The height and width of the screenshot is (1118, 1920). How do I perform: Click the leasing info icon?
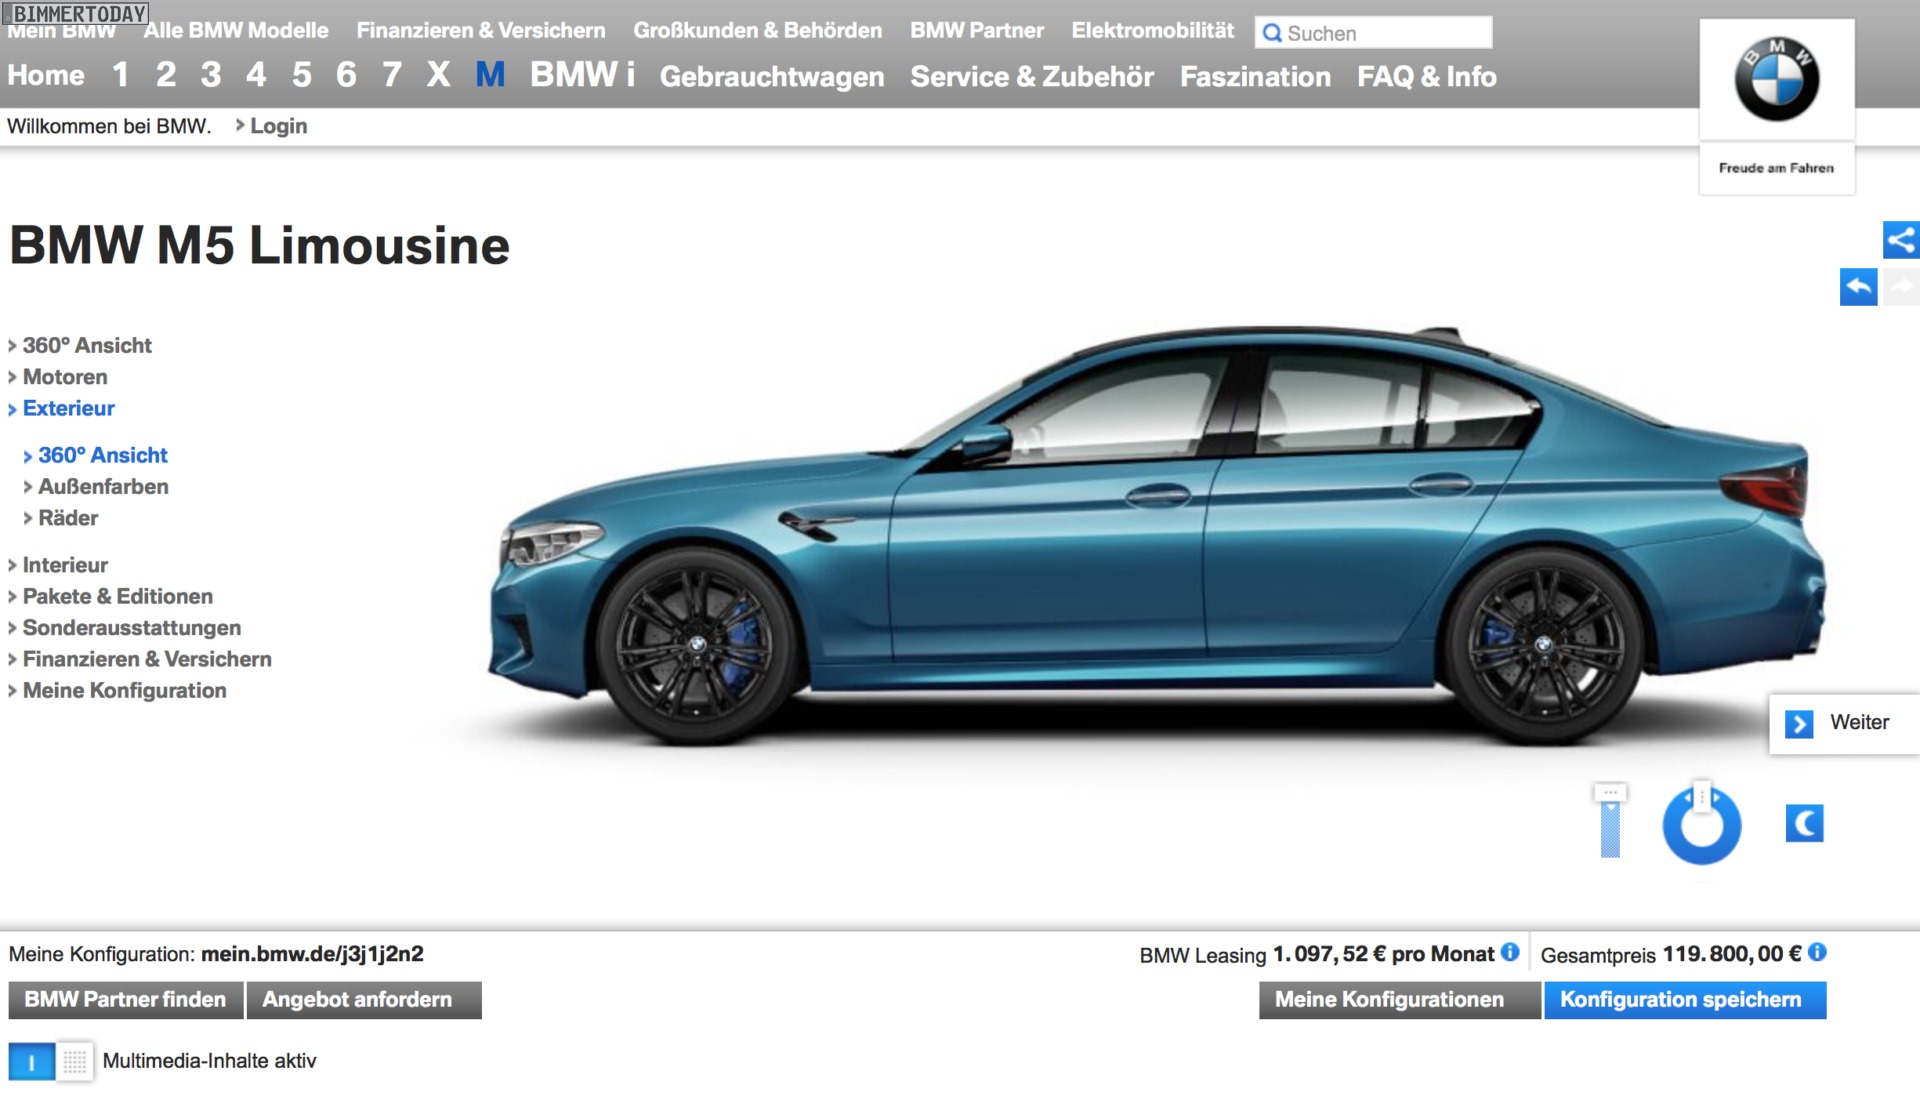[1510, 952]
